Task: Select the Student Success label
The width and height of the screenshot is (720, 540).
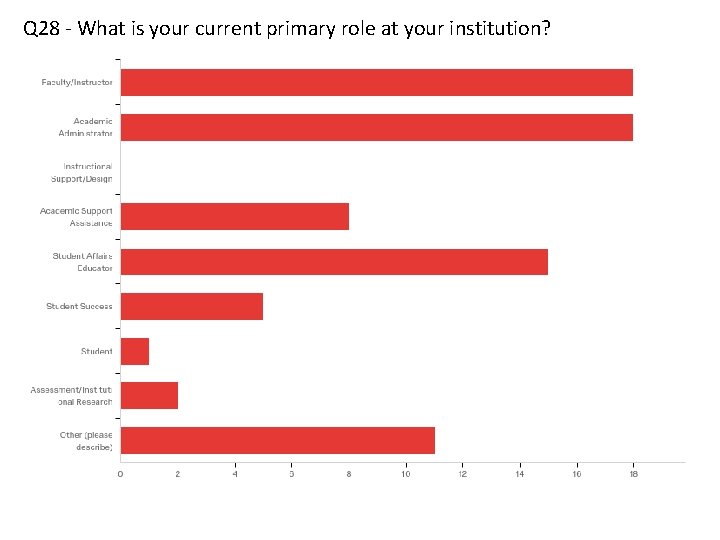Action: point(79,306)
